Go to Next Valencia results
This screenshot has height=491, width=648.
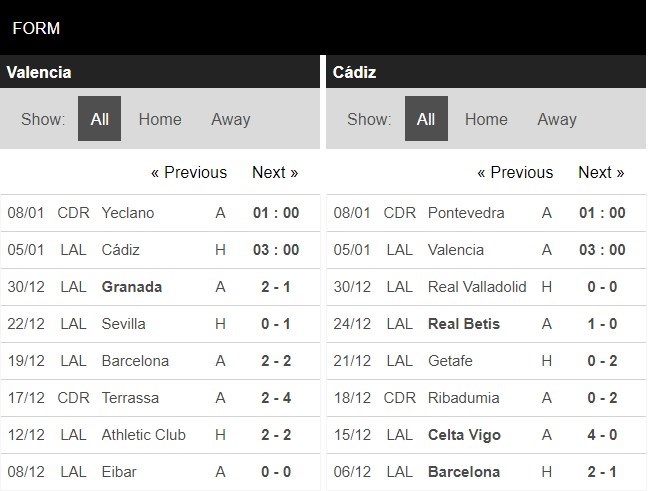[x=275, y=172]
